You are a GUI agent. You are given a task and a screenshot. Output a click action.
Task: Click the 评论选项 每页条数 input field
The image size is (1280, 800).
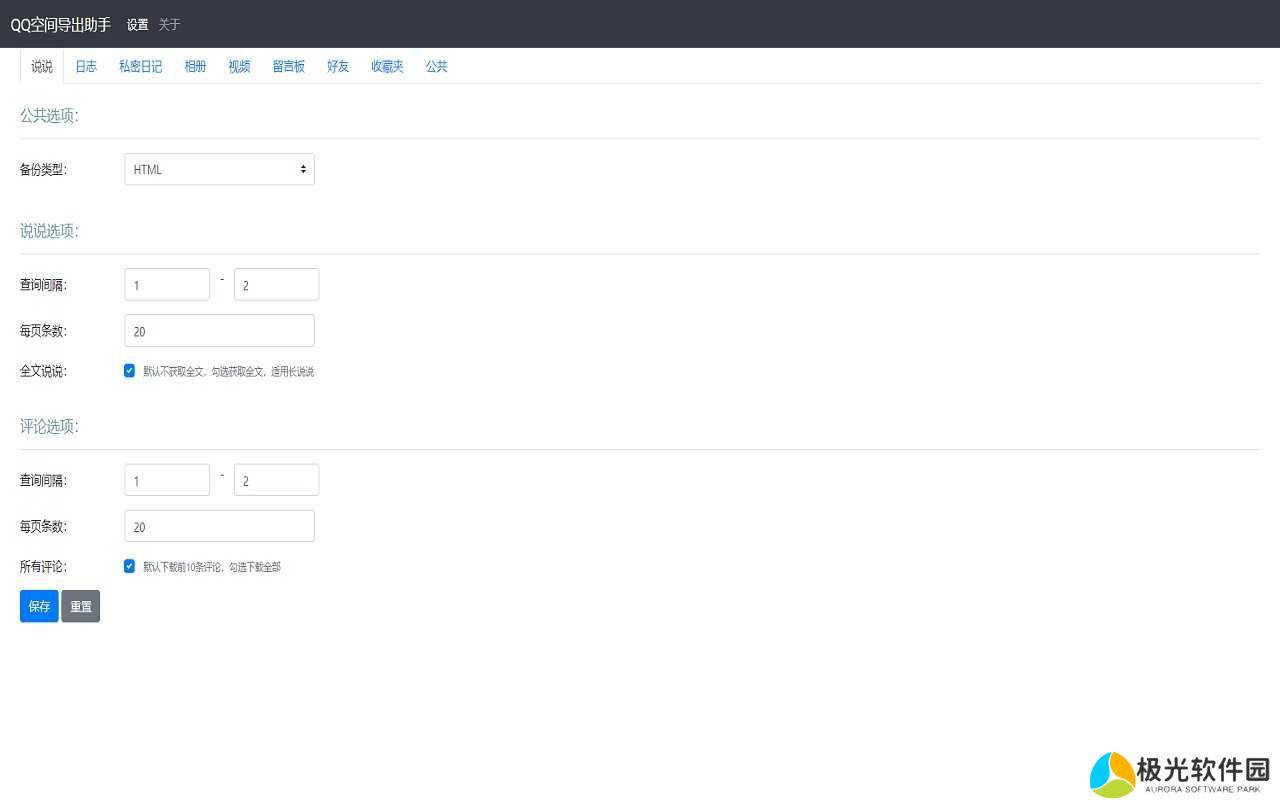pos(219,526)
